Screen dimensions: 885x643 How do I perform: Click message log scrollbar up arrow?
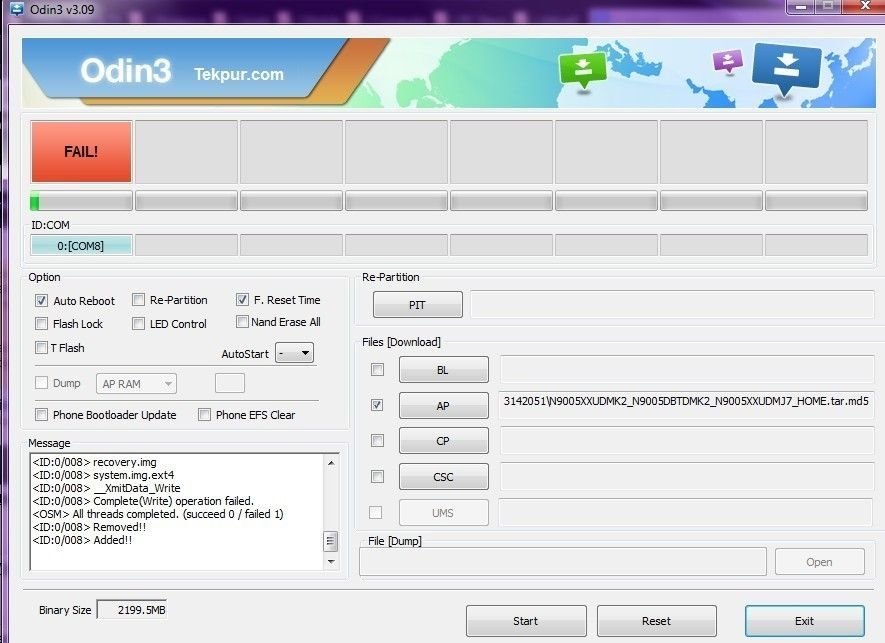tap(331, 463)
